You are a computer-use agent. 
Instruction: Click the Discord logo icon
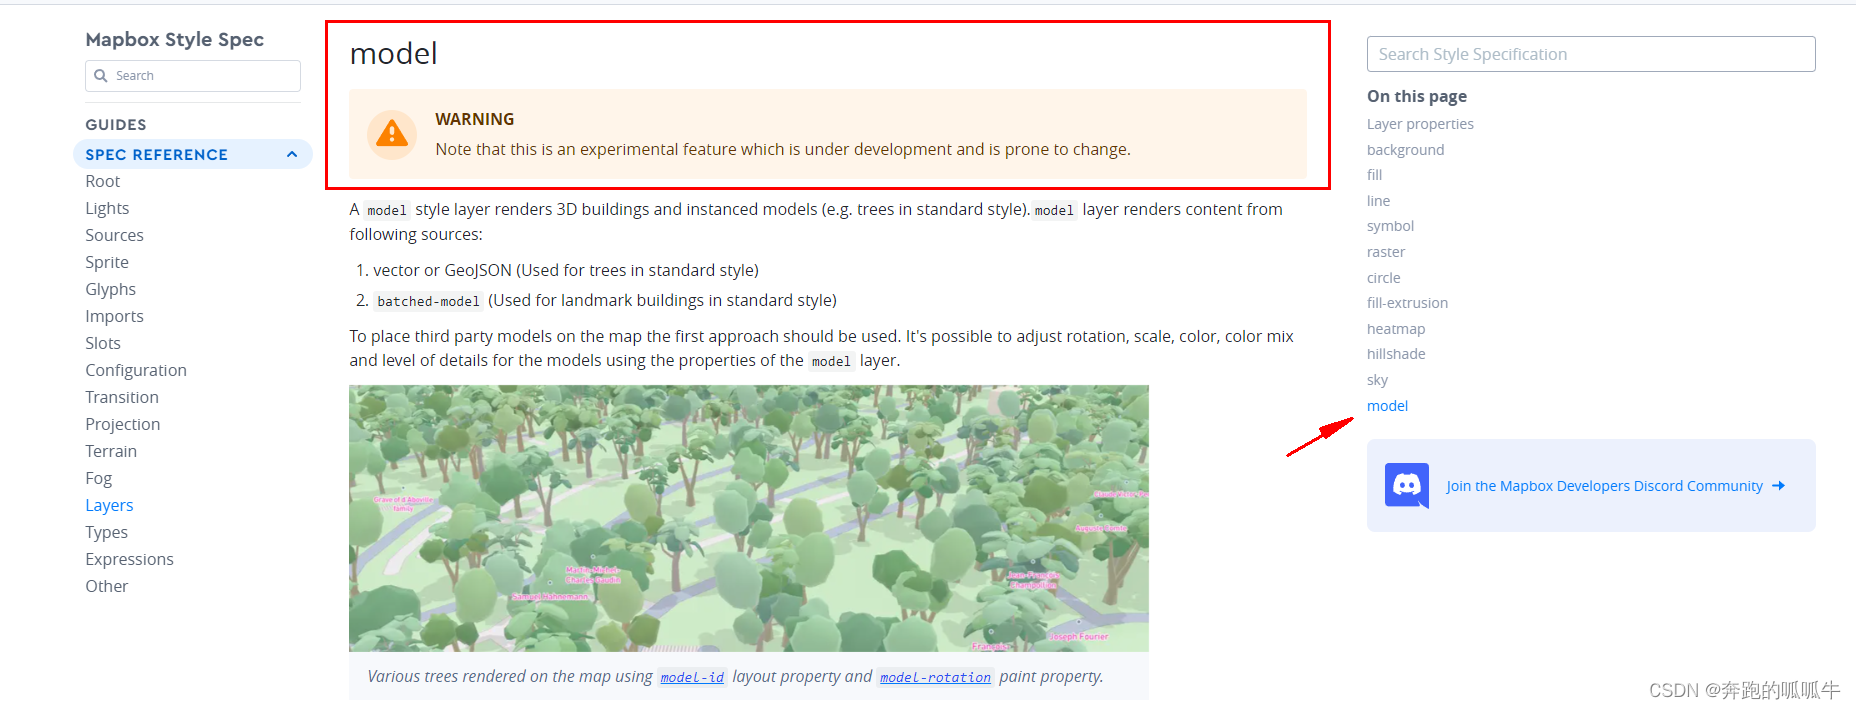point(1407,486)
